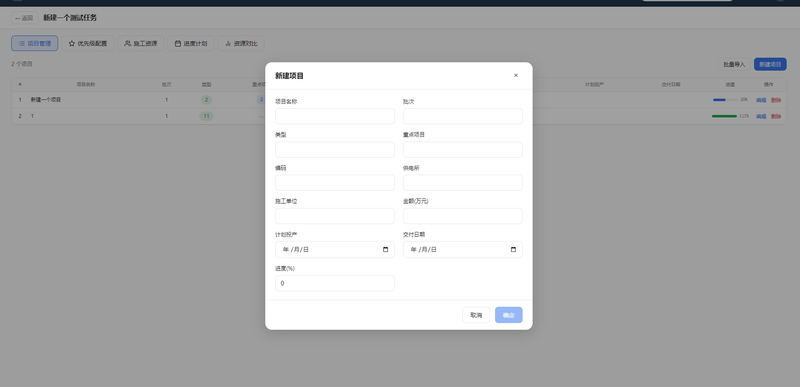Open the 施工资源 tab
Viewport: 800px width, 387px height.
[141, 43]
